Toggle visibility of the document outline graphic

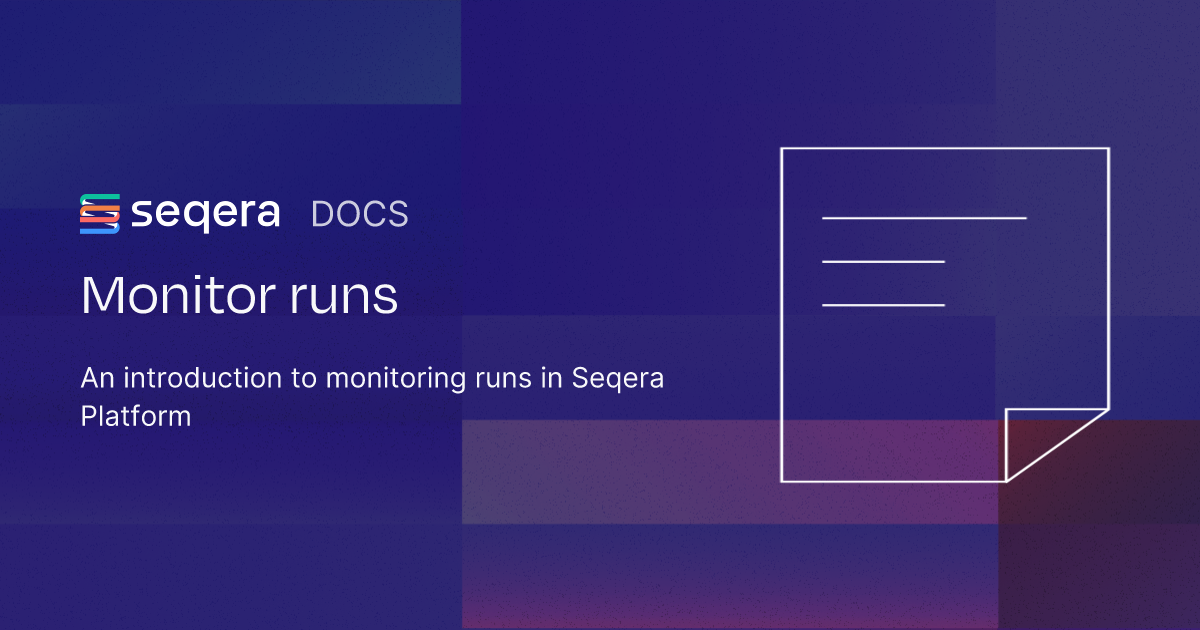945,315
